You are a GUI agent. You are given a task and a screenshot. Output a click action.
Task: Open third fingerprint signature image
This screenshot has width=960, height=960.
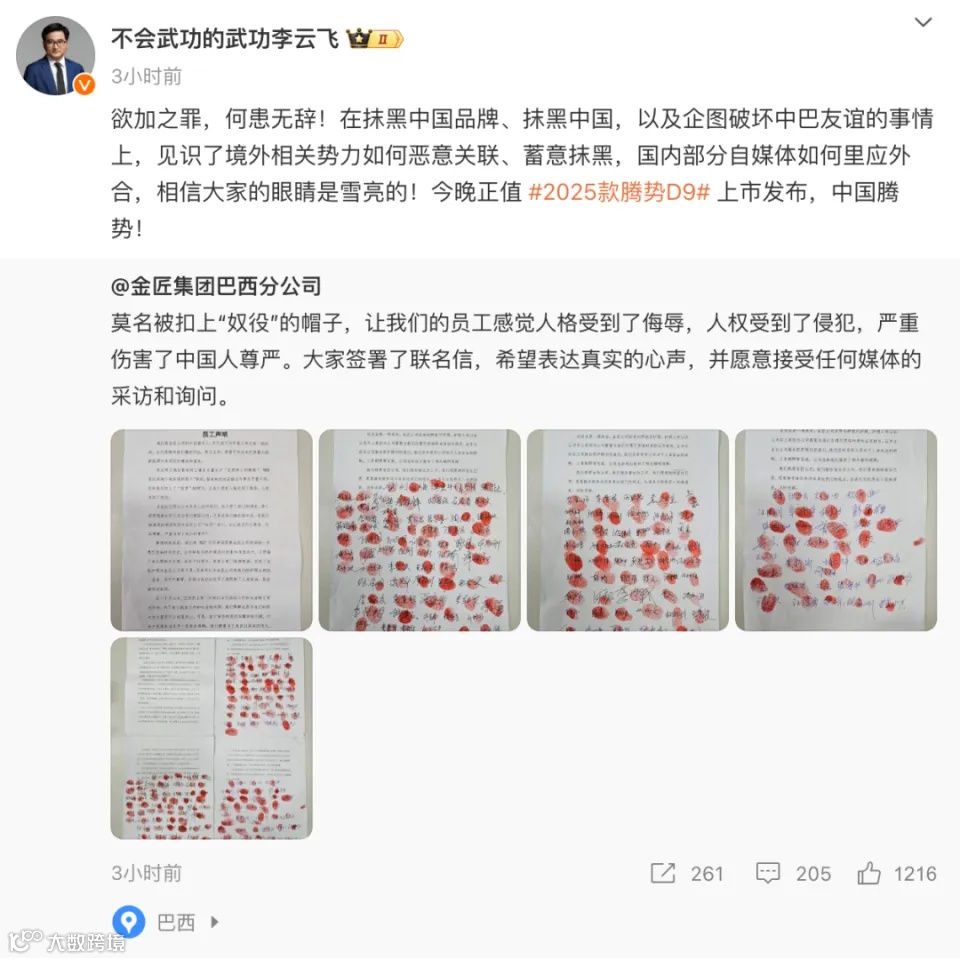click(628, 530)
